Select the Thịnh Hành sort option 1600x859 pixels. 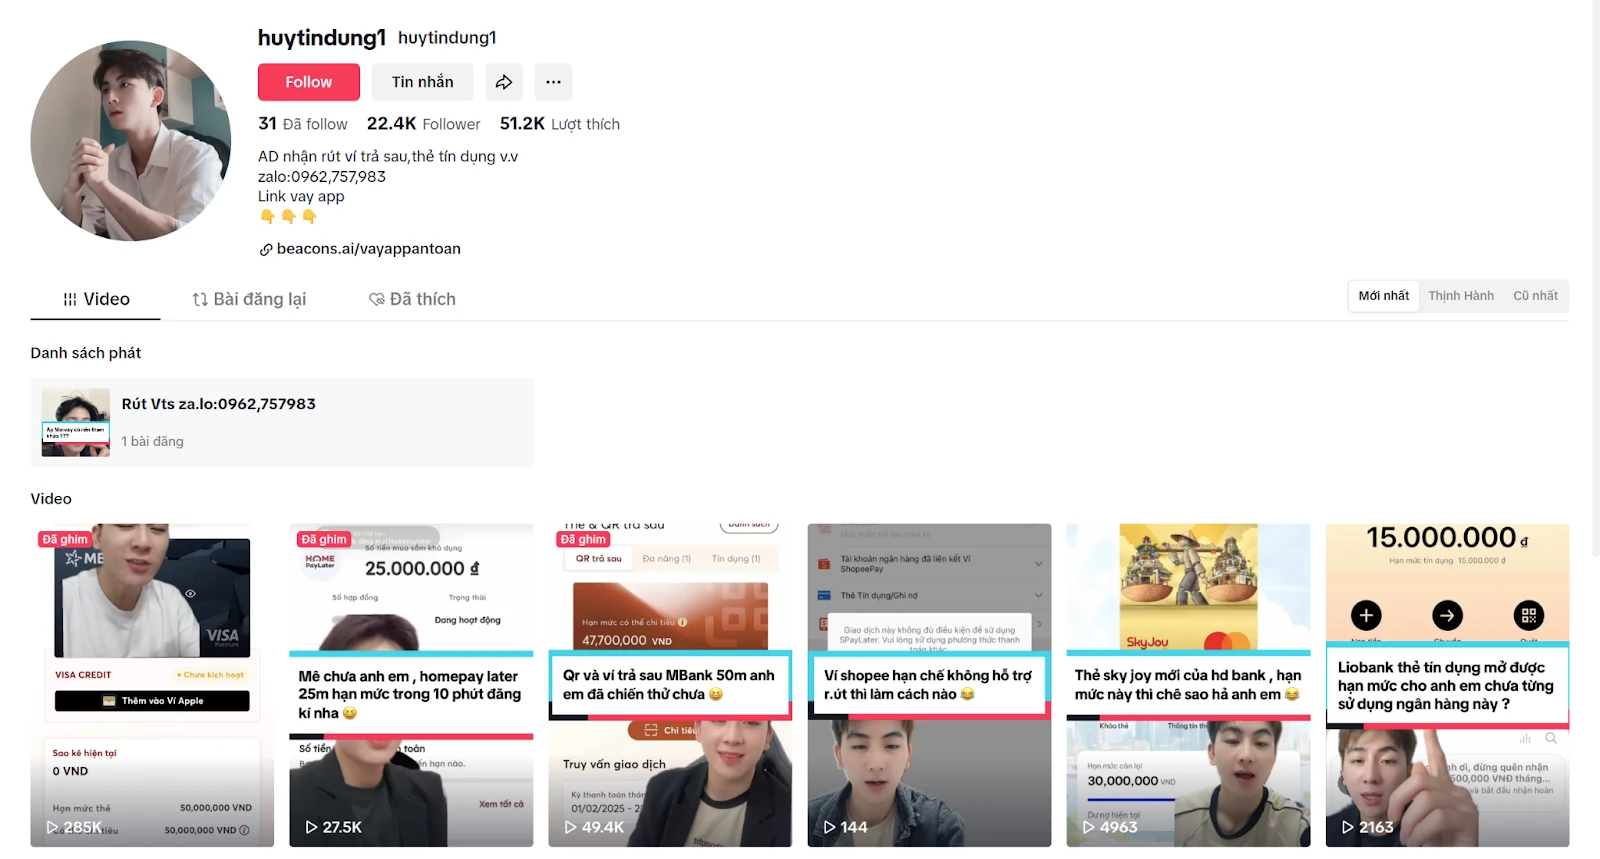pyautogui.click(x=1461, y=296)
